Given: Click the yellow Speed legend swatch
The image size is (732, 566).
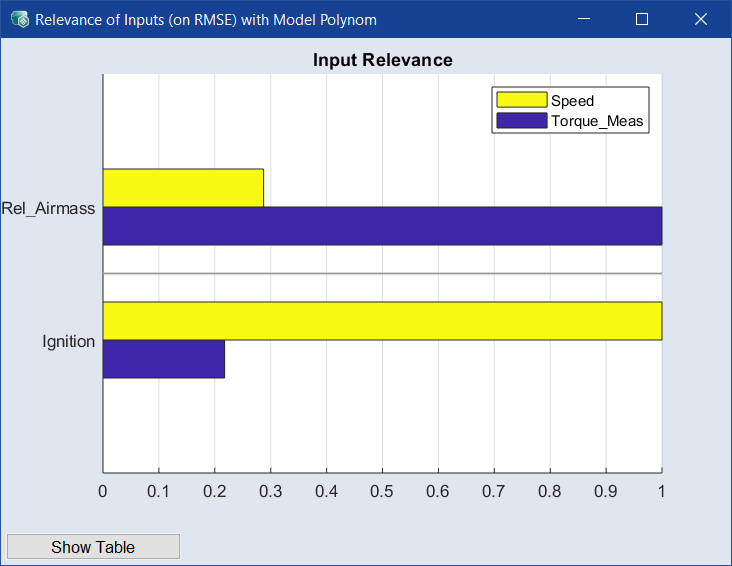Looking at the screenshot, I should [x=521, y=100].
